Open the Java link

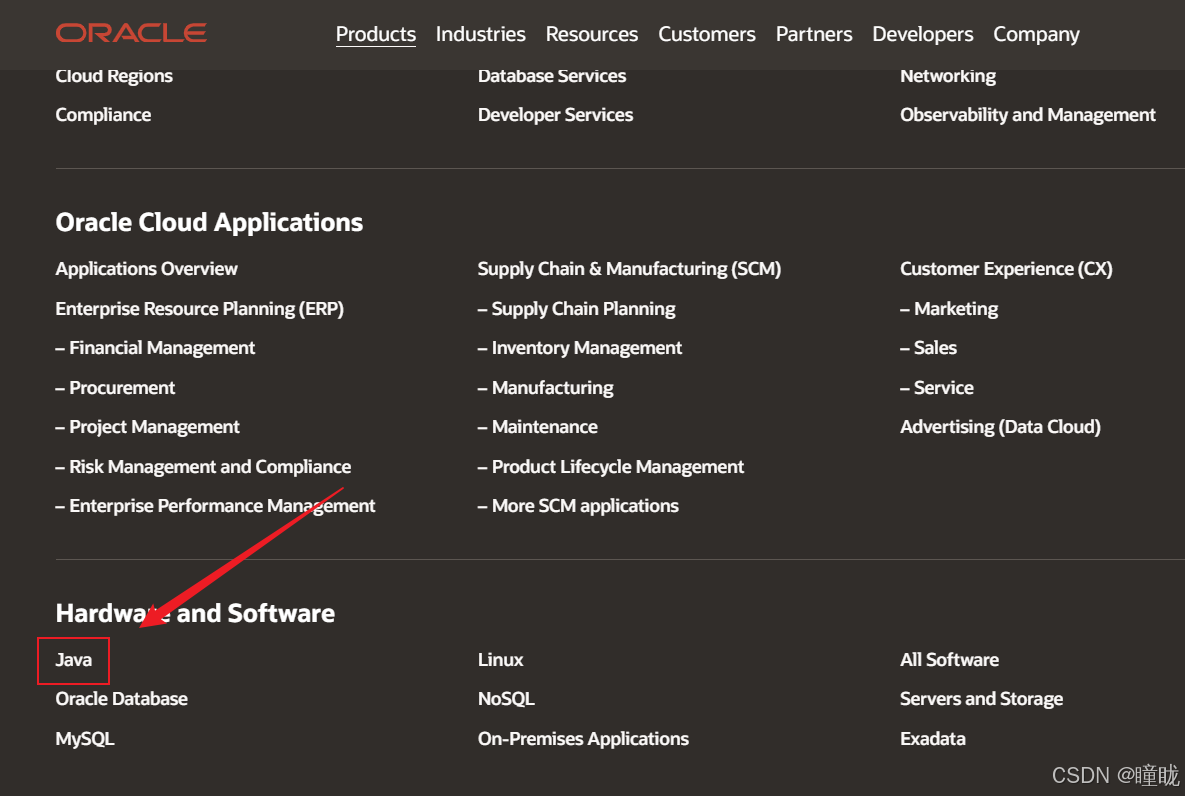(x=73, y=660)
